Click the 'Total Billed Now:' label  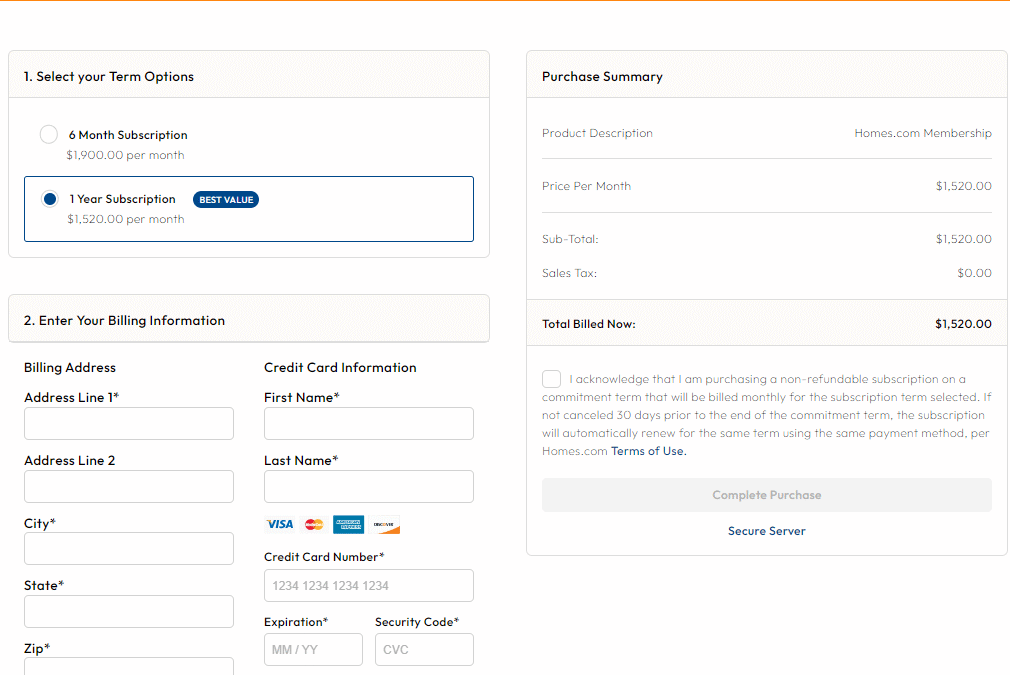tap(589, 323)
